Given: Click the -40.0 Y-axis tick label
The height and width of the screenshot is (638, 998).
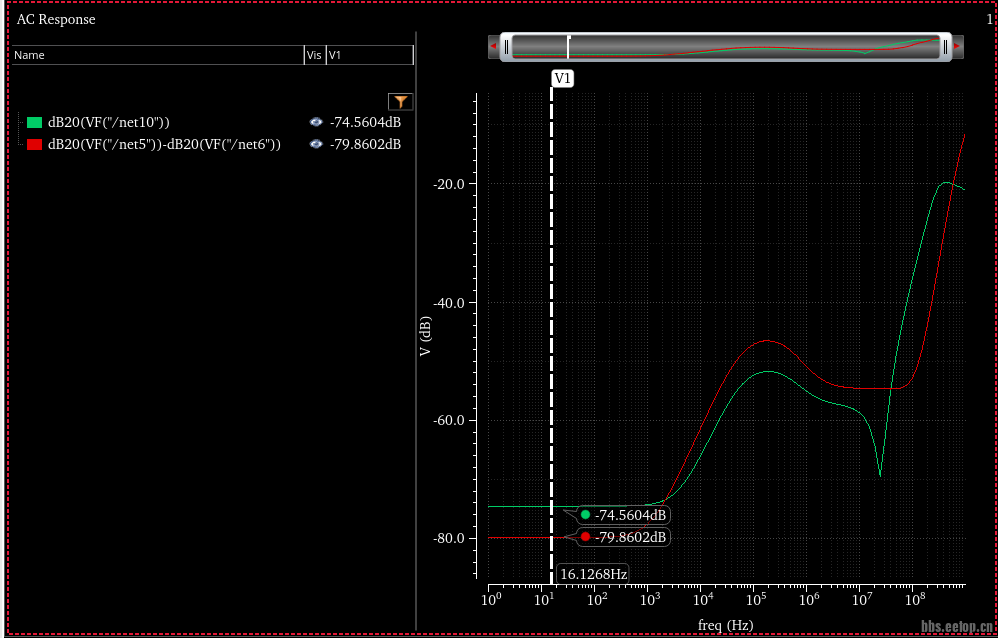Looking at the screenshot, I should 450,302.
